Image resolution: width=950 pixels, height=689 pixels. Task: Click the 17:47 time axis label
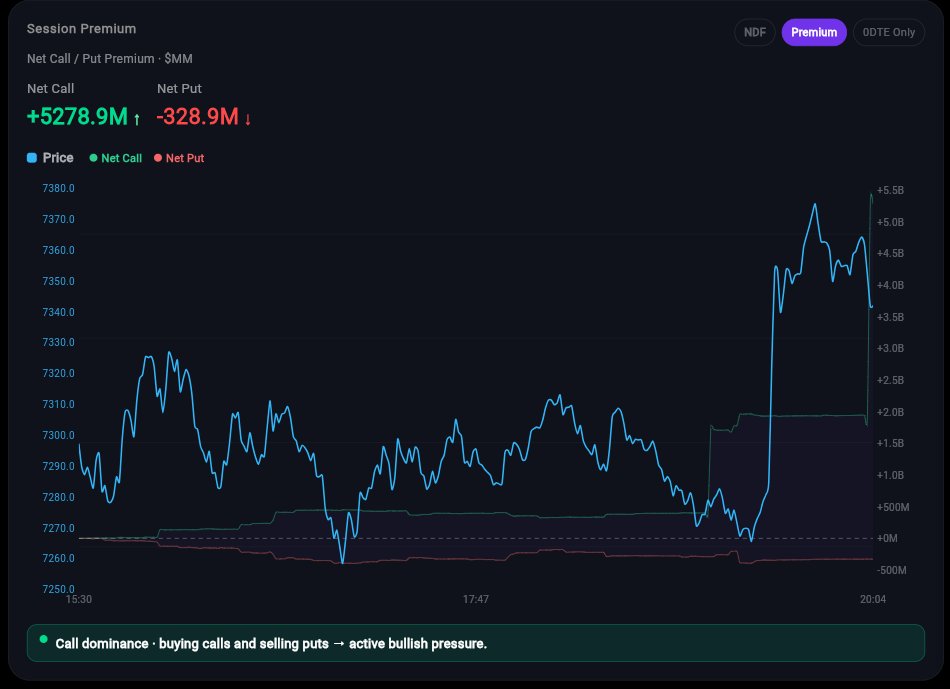point(476,599)
